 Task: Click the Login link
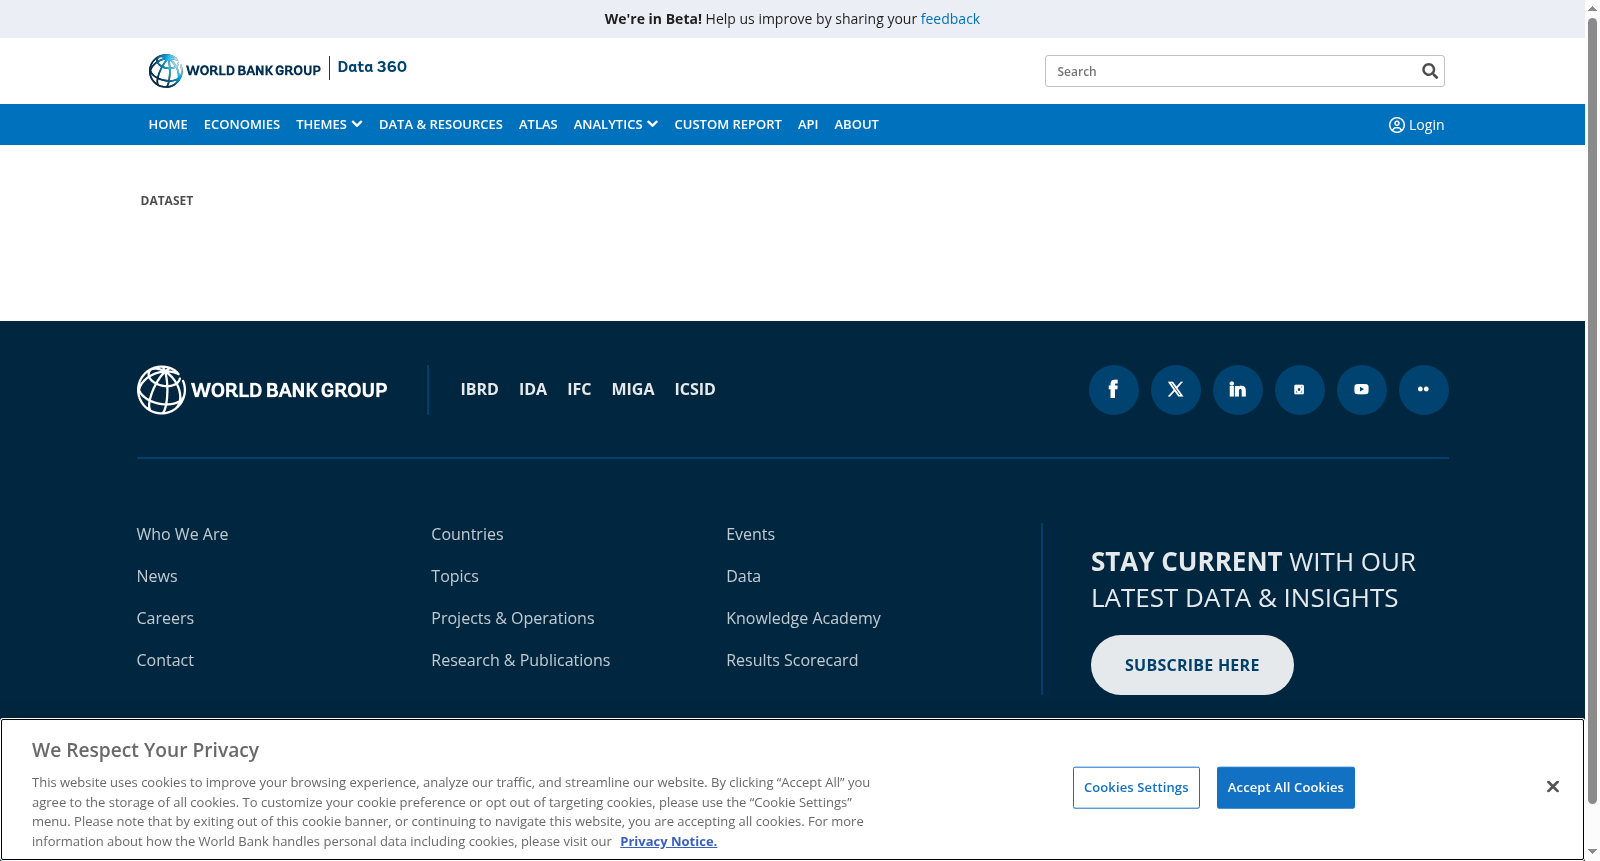1417,125
